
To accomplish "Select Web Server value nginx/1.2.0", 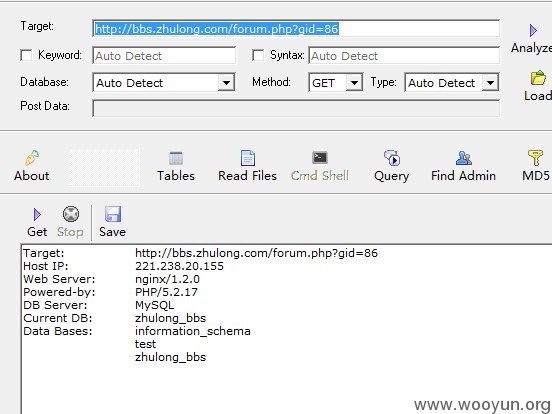I will tap(167, 279).
